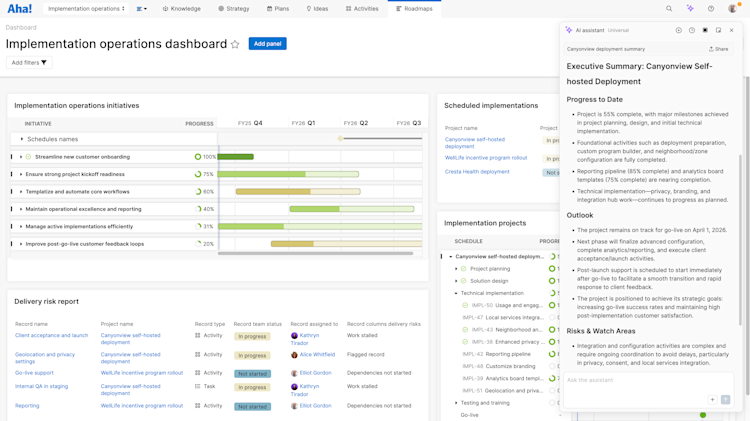
Task: Click the completed check icon for IMPL-38
Action: coord(465,342)
